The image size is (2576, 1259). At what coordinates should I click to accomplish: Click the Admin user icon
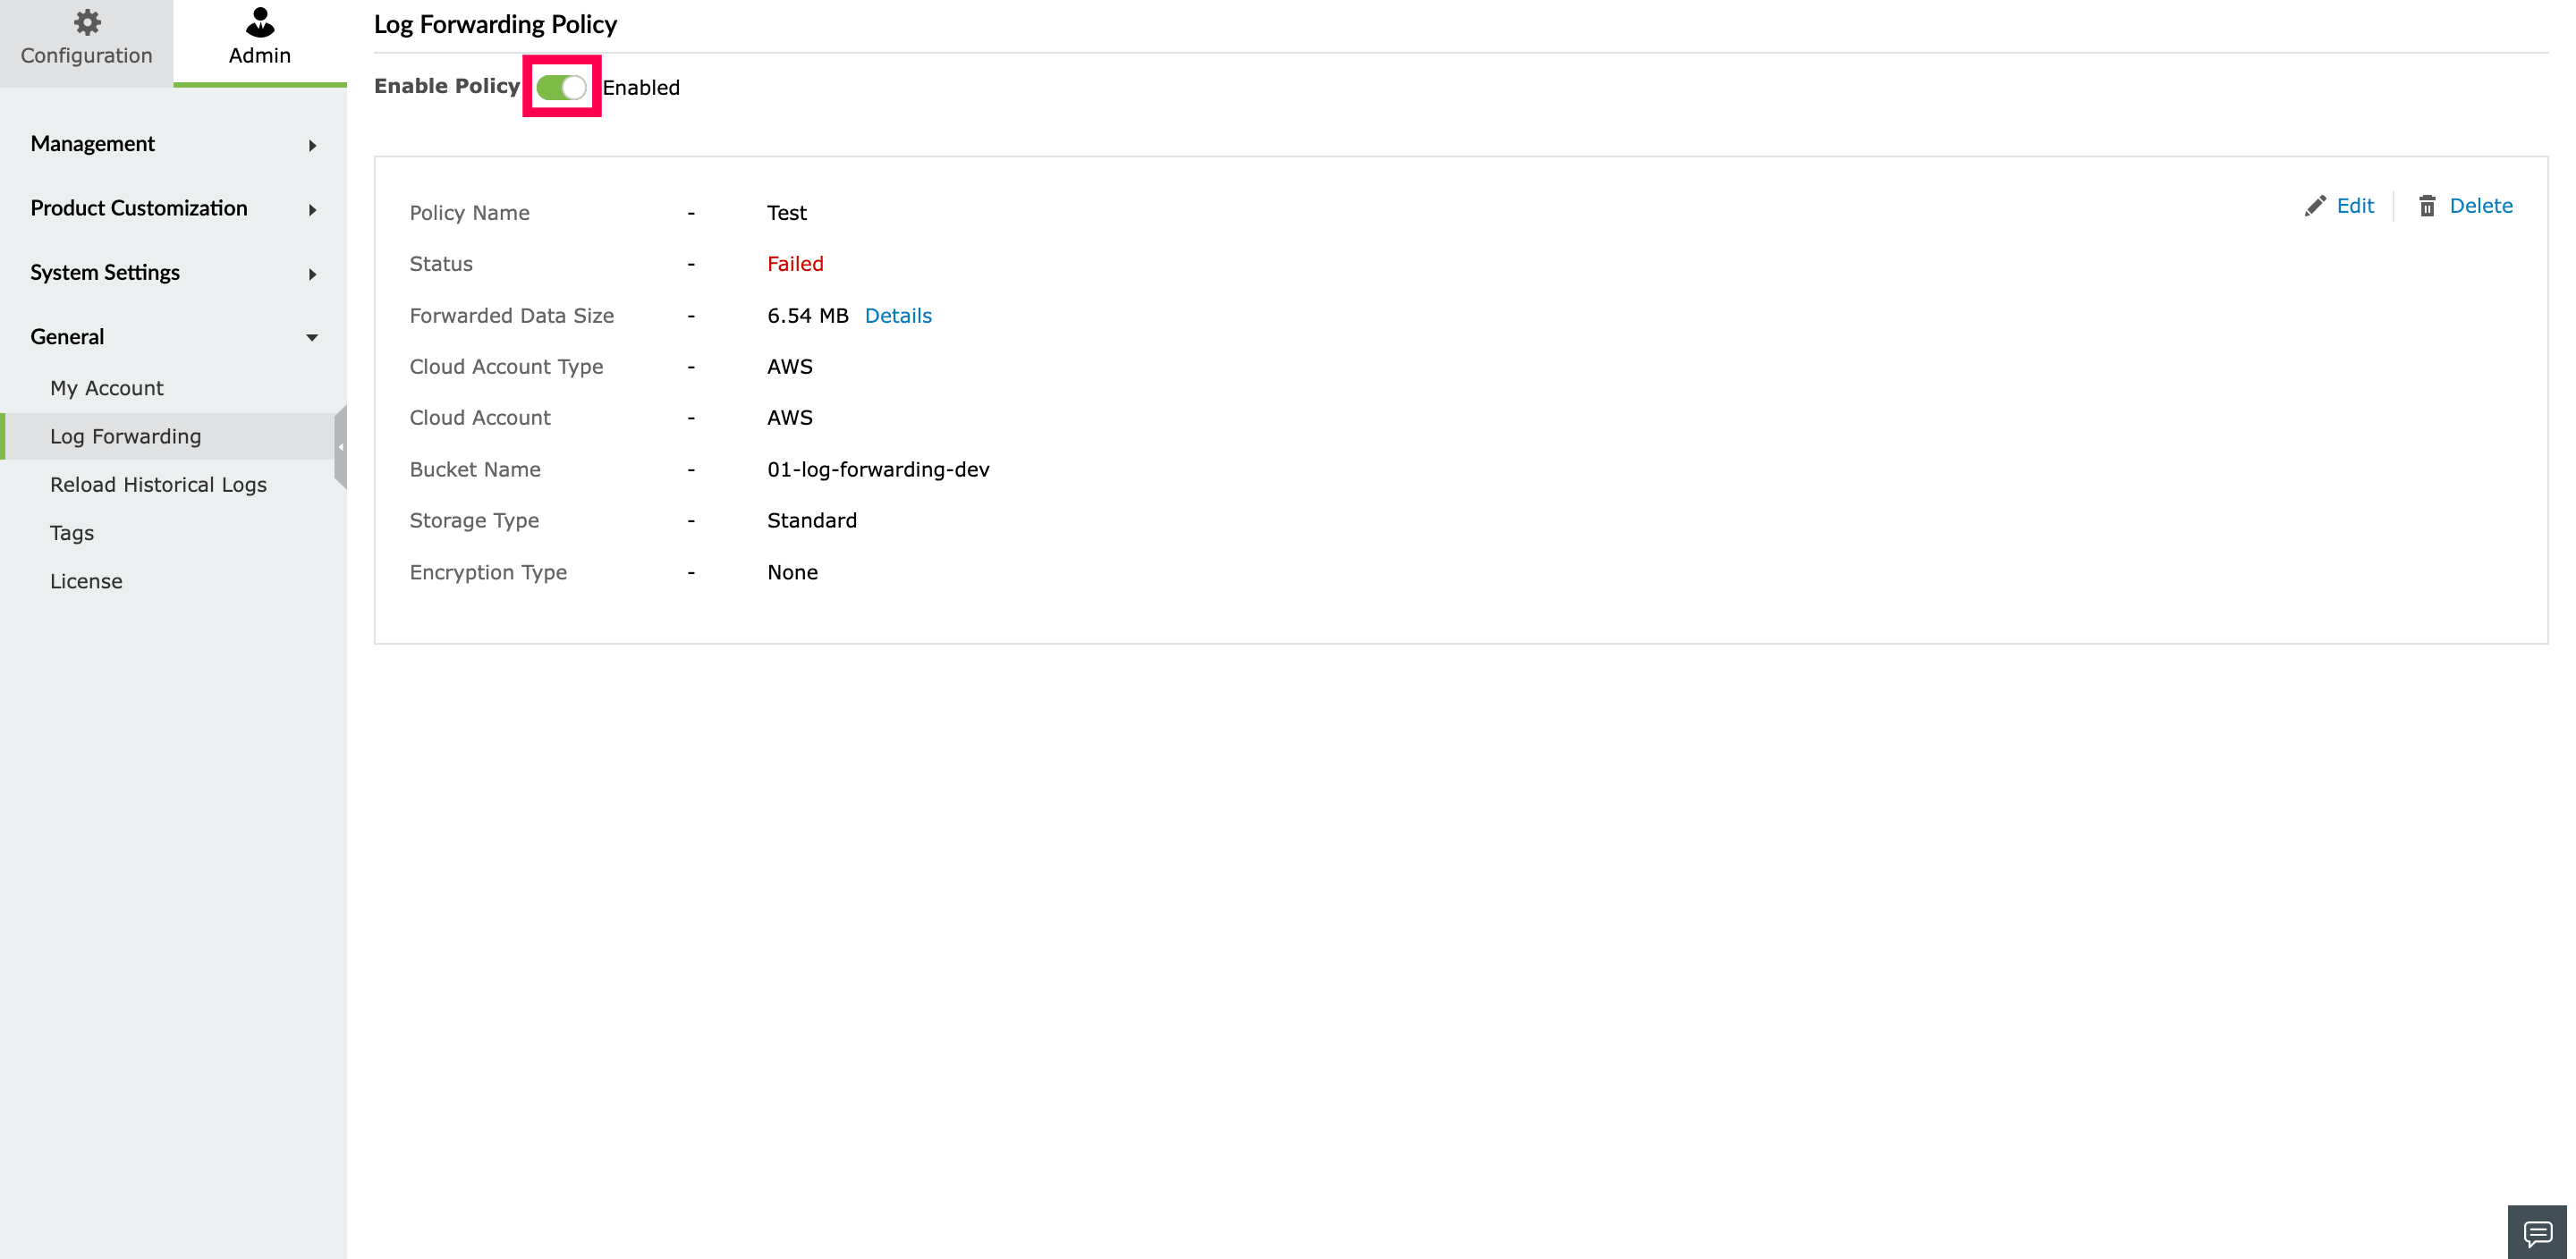[260, 22]
